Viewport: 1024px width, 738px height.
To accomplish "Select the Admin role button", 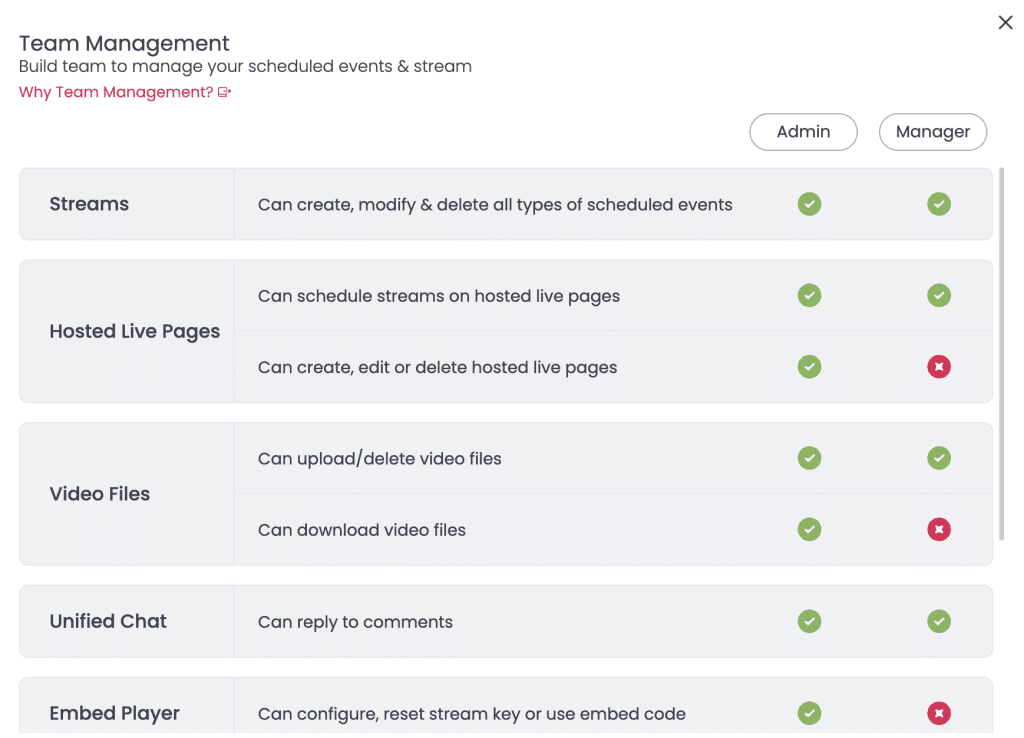I will click(803, 132).
